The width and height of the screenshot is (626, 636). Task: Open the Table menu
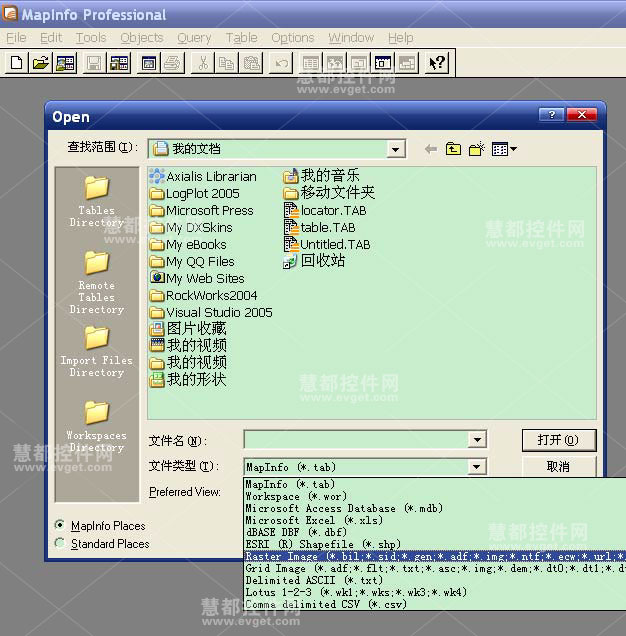point(242,38)
